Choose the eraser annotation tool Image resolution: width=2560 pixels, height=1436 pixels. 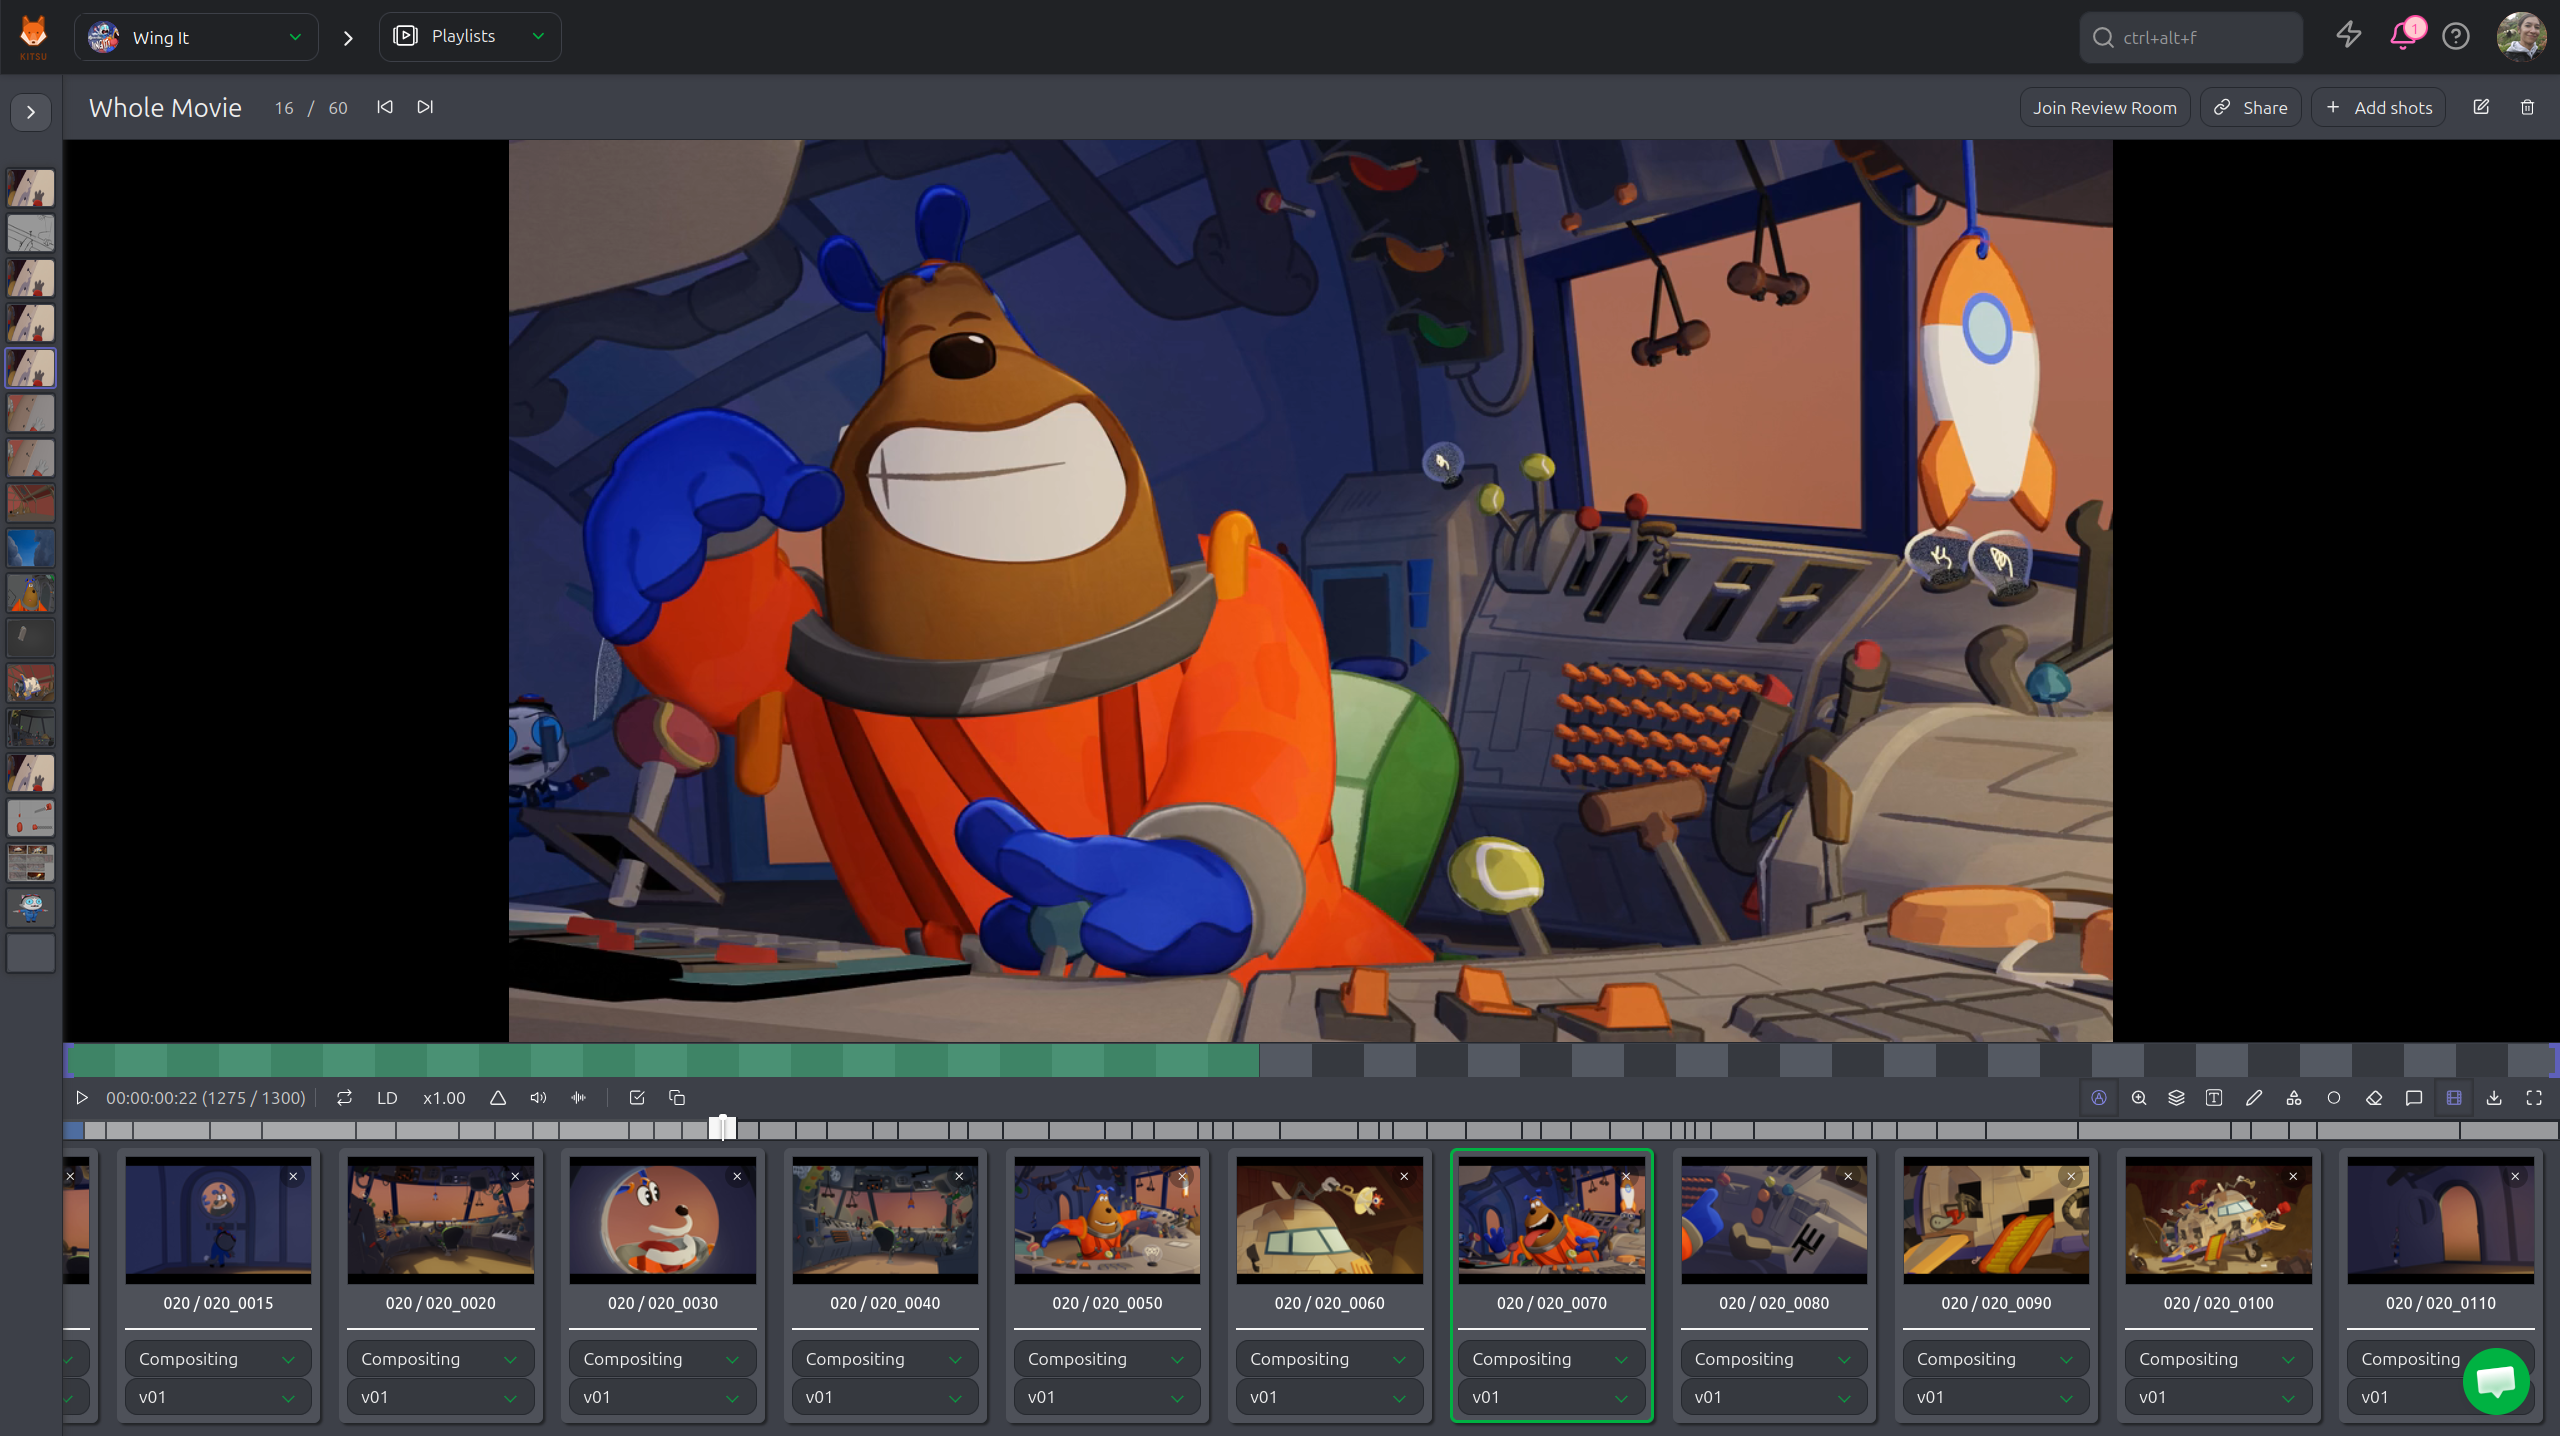[x=2374, y=1098]
